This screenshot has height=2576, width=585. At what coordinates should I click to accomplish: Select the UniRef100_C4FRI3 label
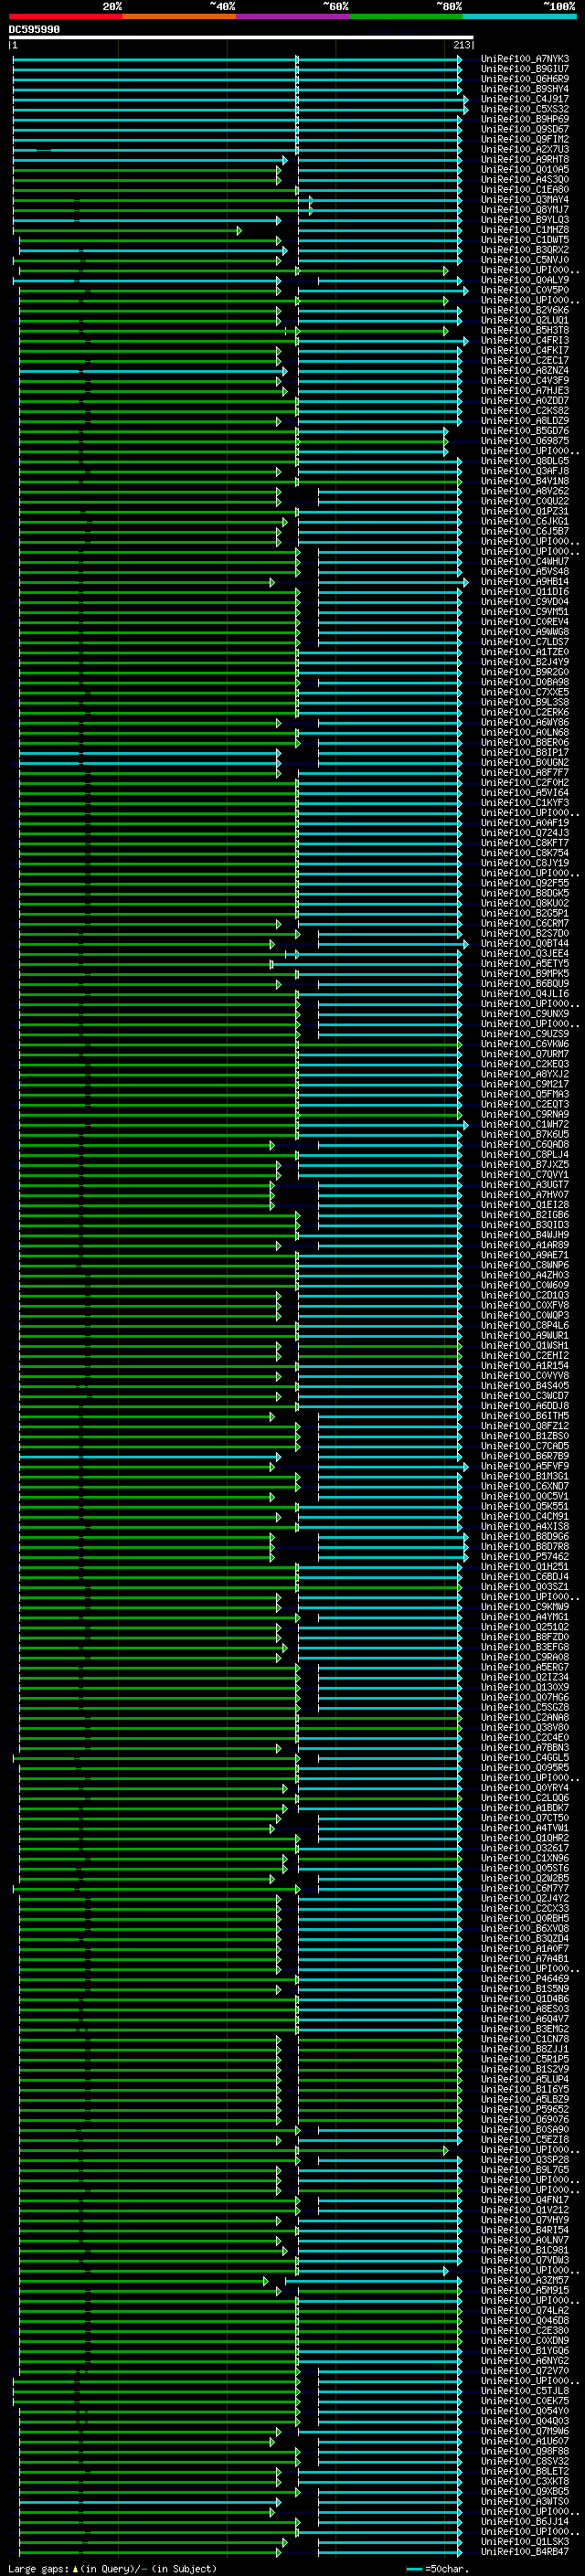[x=525, y=340]
